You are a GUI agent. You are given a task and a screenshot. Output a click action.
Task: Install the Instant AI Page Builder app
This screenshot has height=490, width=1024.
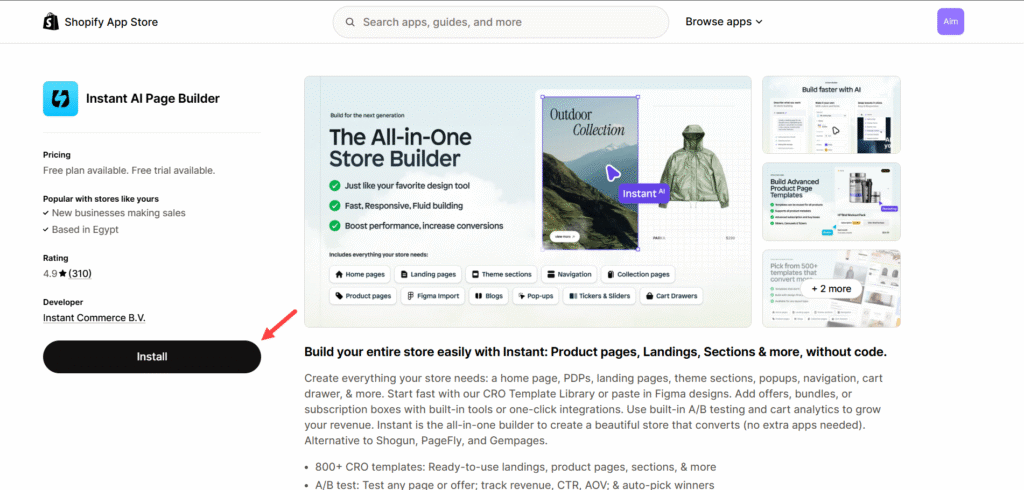152,357
